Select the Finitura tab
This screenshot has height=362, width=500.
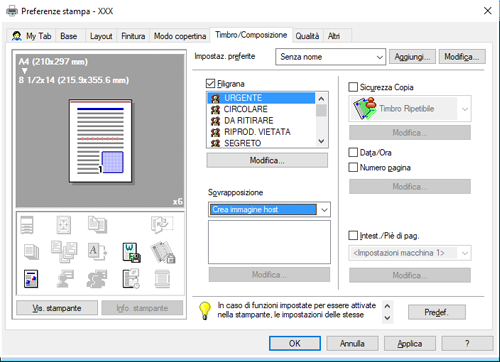click(x=133, y=36)
